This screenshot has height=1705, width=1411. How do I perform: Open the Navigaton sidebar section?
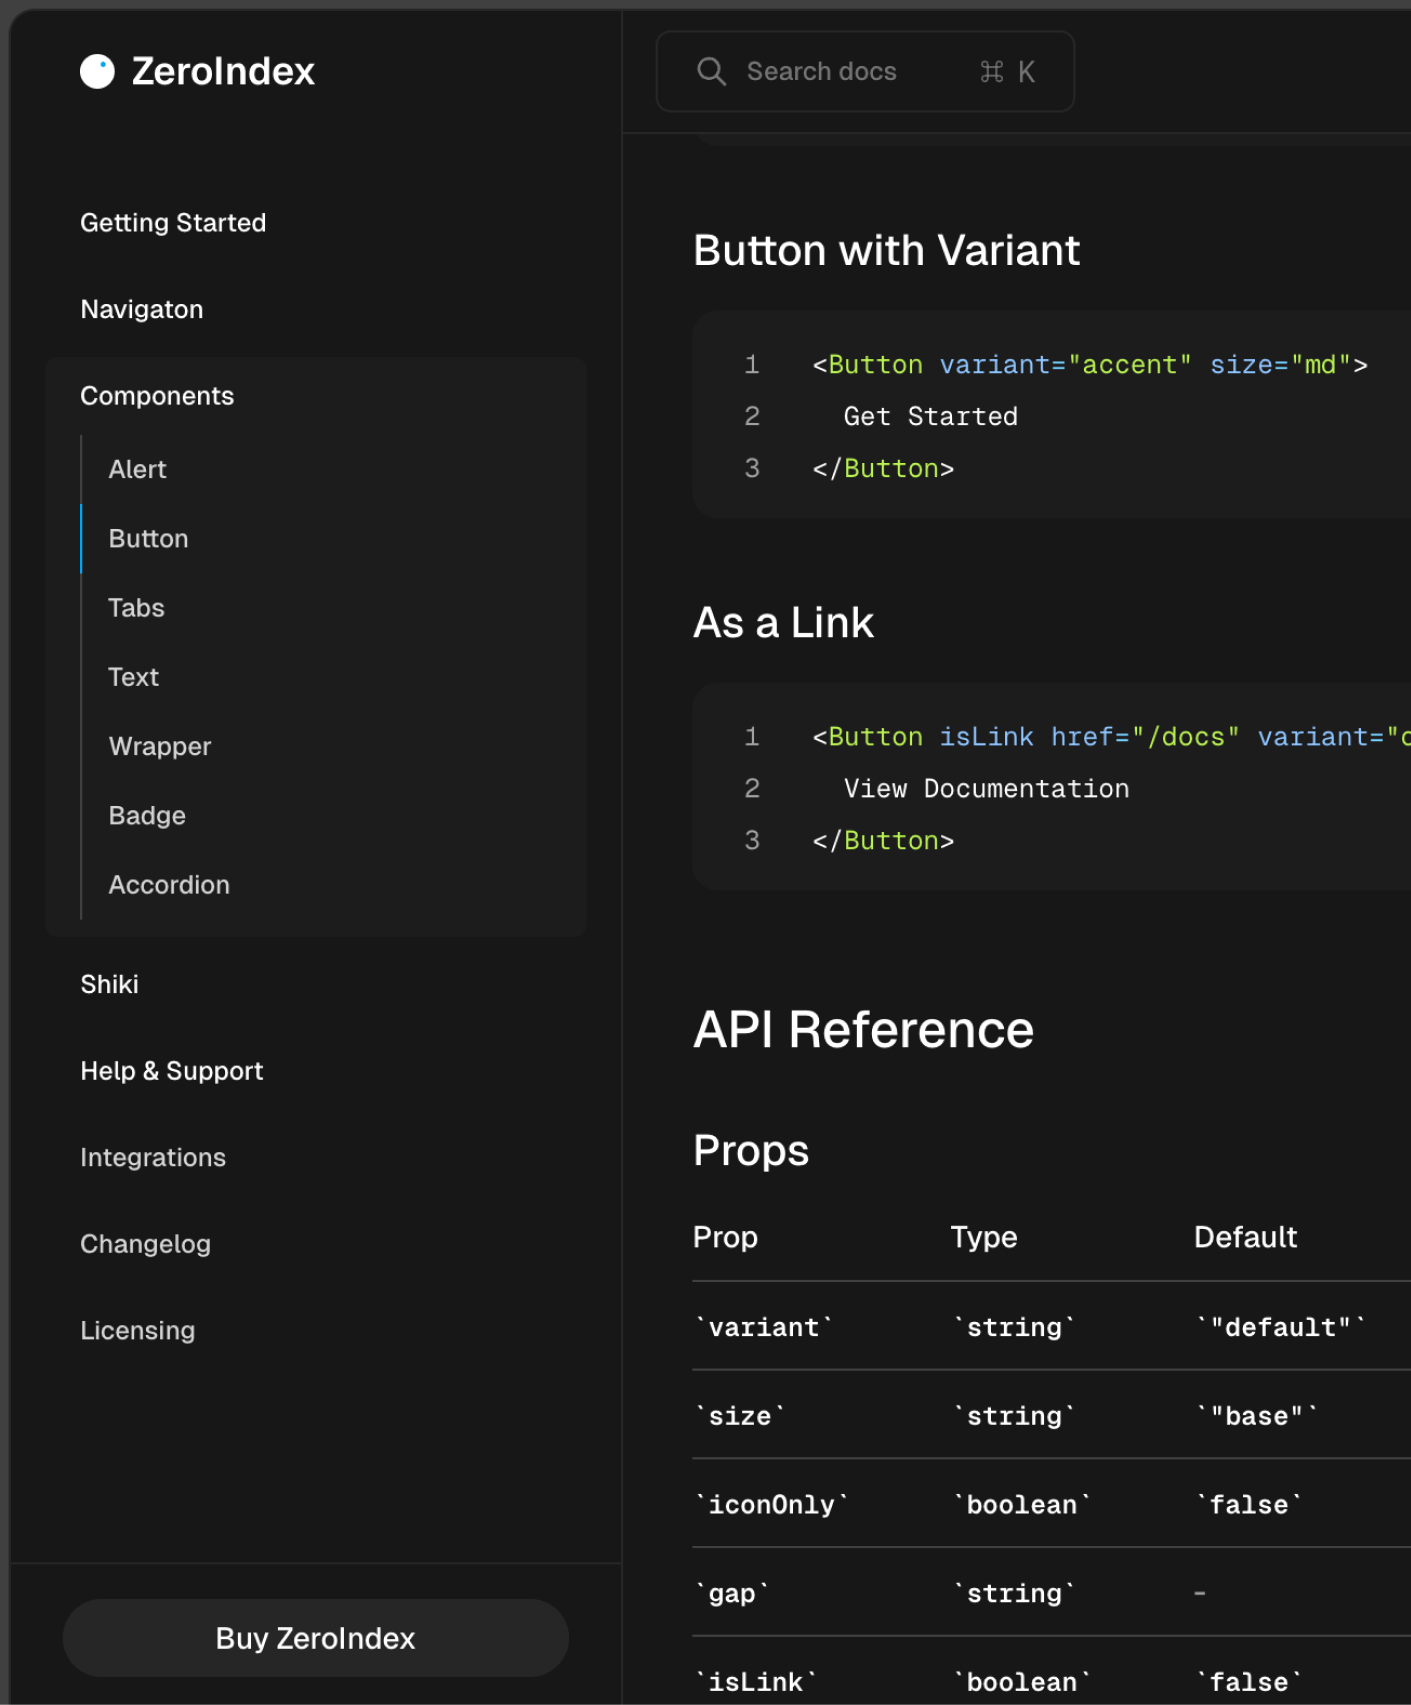point(142,309)
